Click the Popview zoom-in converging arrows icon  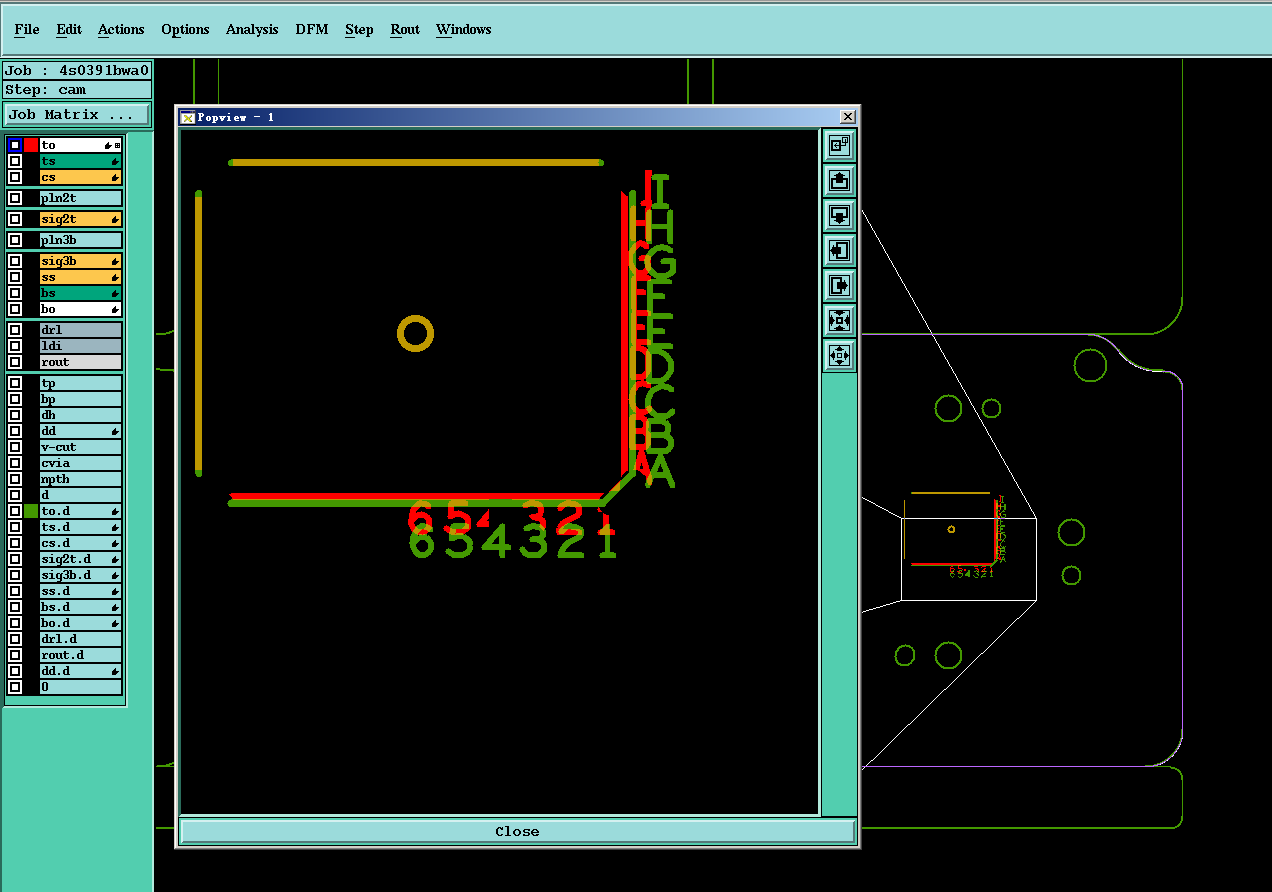click(x=839, y=320)
